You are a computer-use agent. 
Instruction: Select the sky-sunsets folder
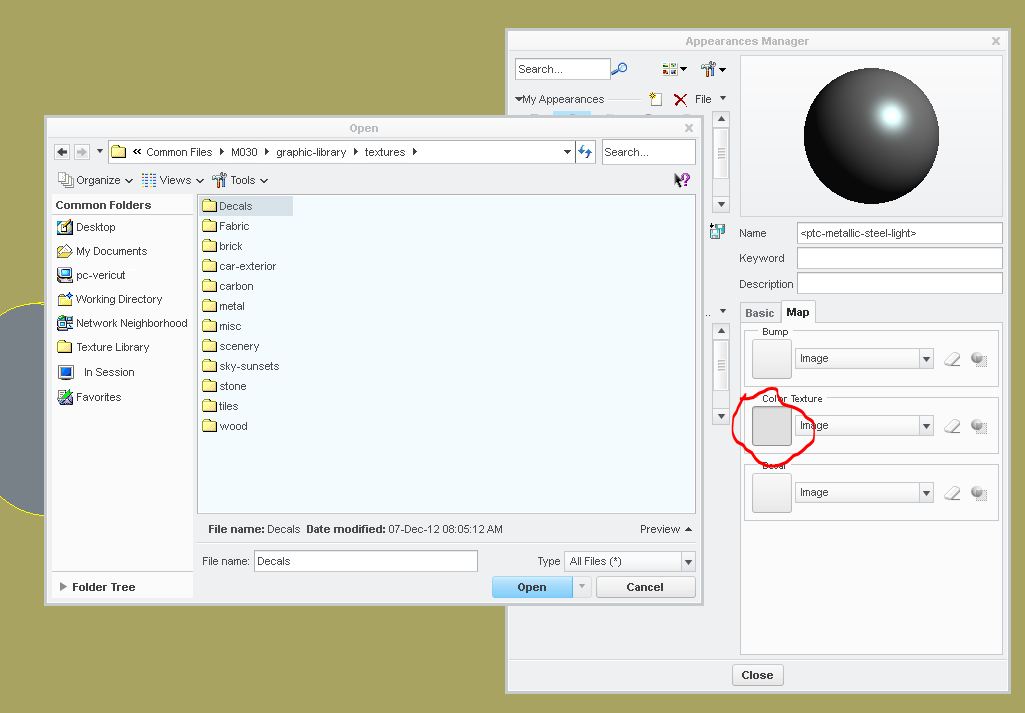pyautogui.click(x=241, y=366)
